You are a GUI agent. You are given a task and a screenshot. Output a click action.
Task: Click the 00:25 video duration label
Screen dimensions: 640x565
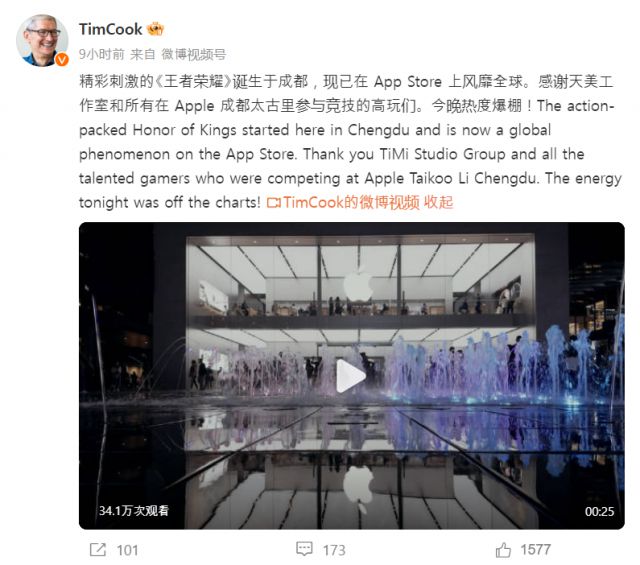pos(599,511)
